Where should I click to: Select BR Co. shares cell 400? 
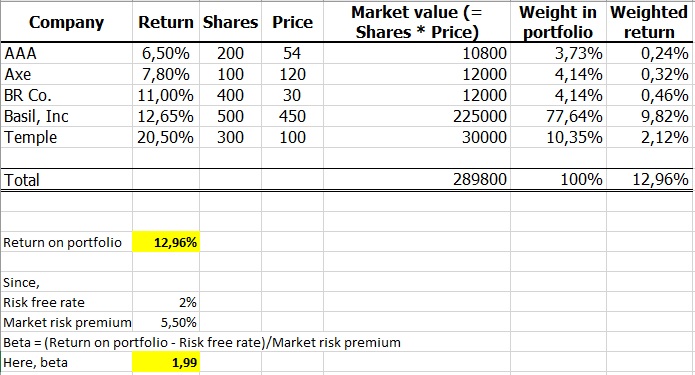tap(230, 95)
